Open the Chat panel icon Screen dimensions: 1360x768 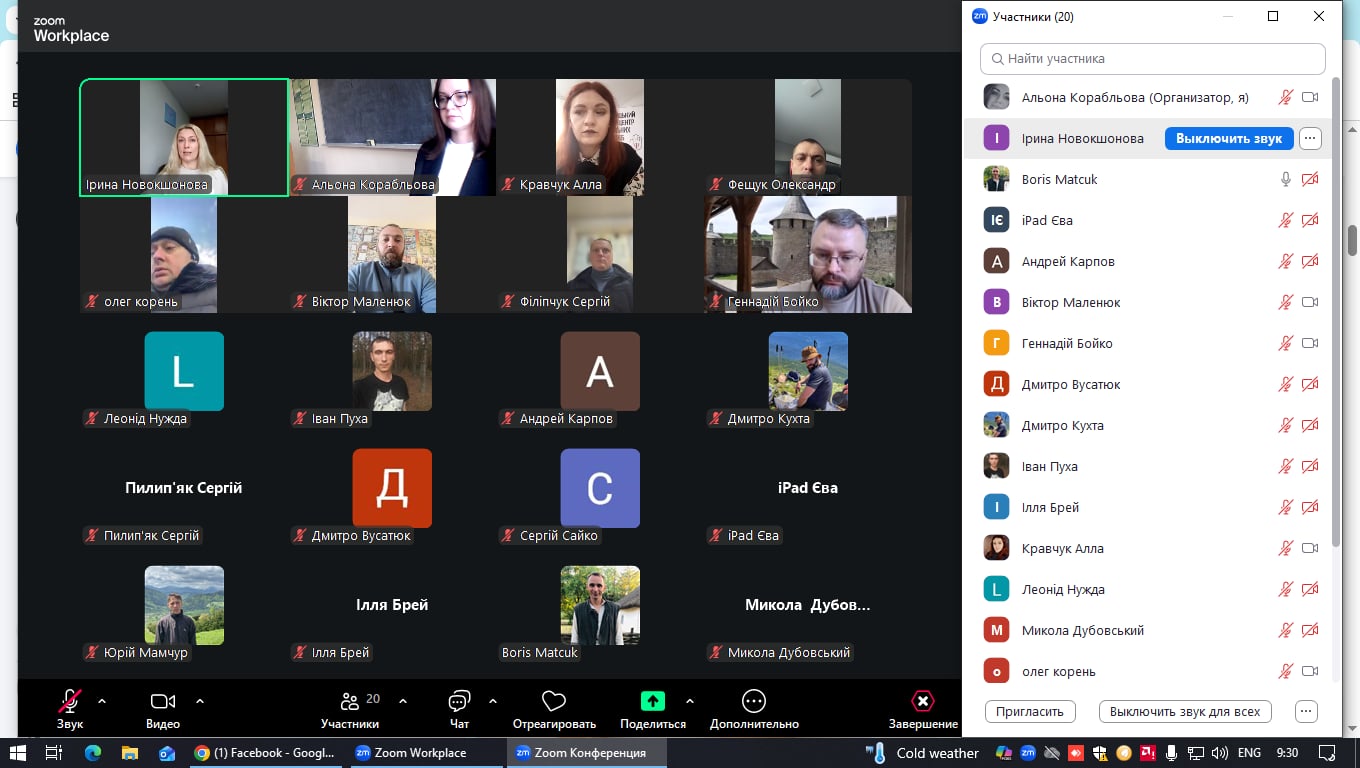coord(459,701)
